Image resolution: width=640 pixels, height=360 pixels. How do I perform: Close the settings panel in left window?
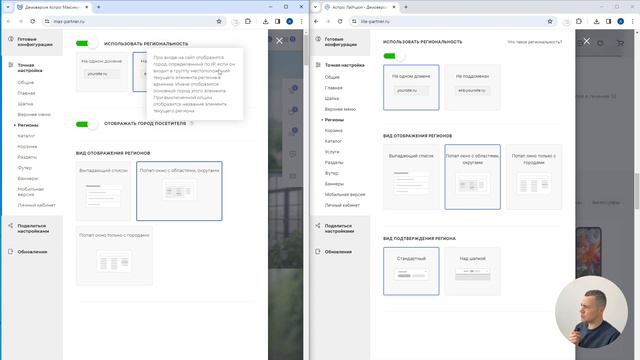(x=279, y=41)
